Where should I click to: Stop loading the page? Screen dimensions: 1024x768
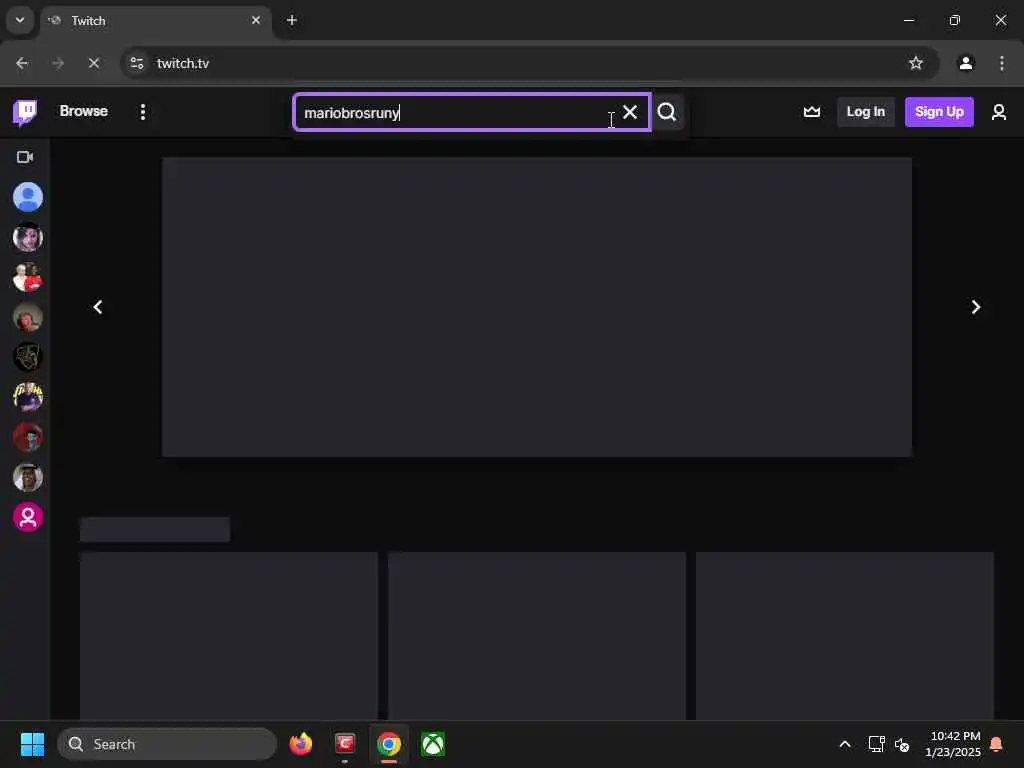[93, 63]
